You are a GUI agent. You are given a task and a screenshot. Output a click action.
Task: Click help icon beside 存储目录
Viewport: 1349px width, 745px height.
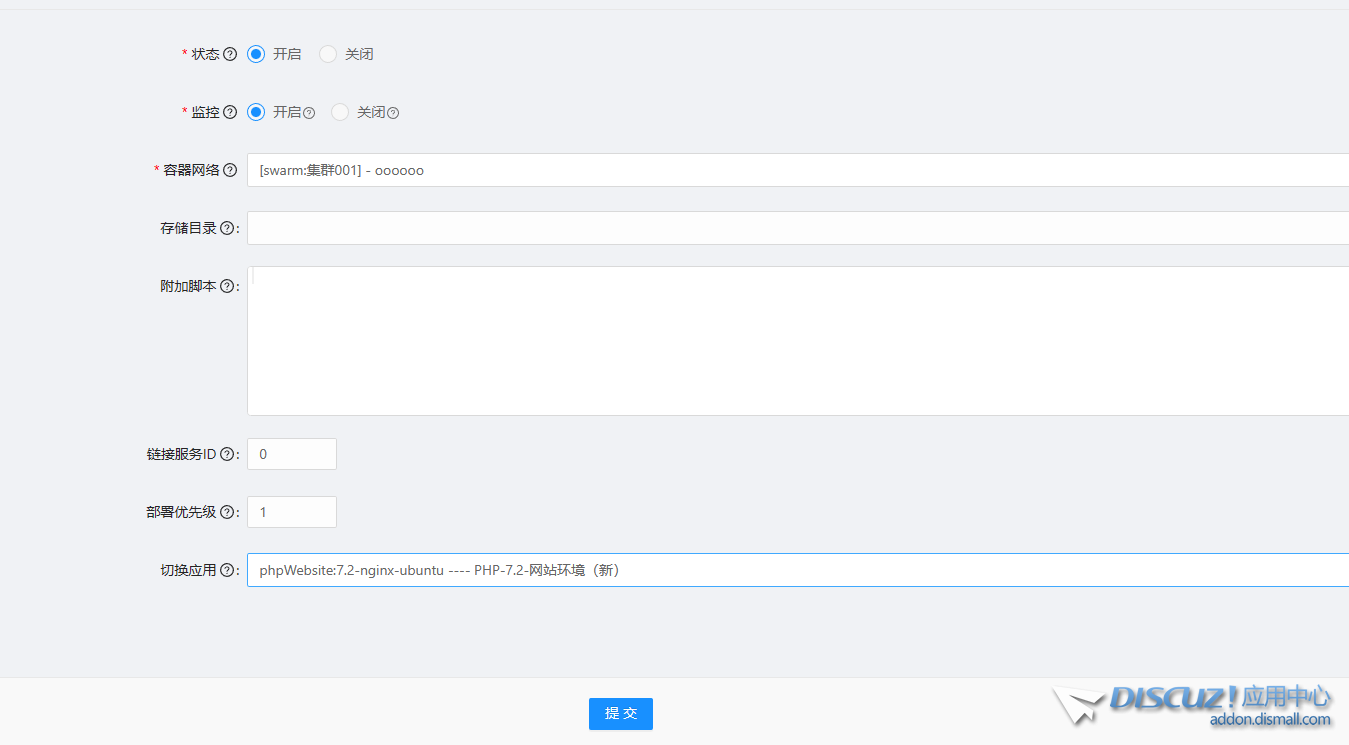227,228
